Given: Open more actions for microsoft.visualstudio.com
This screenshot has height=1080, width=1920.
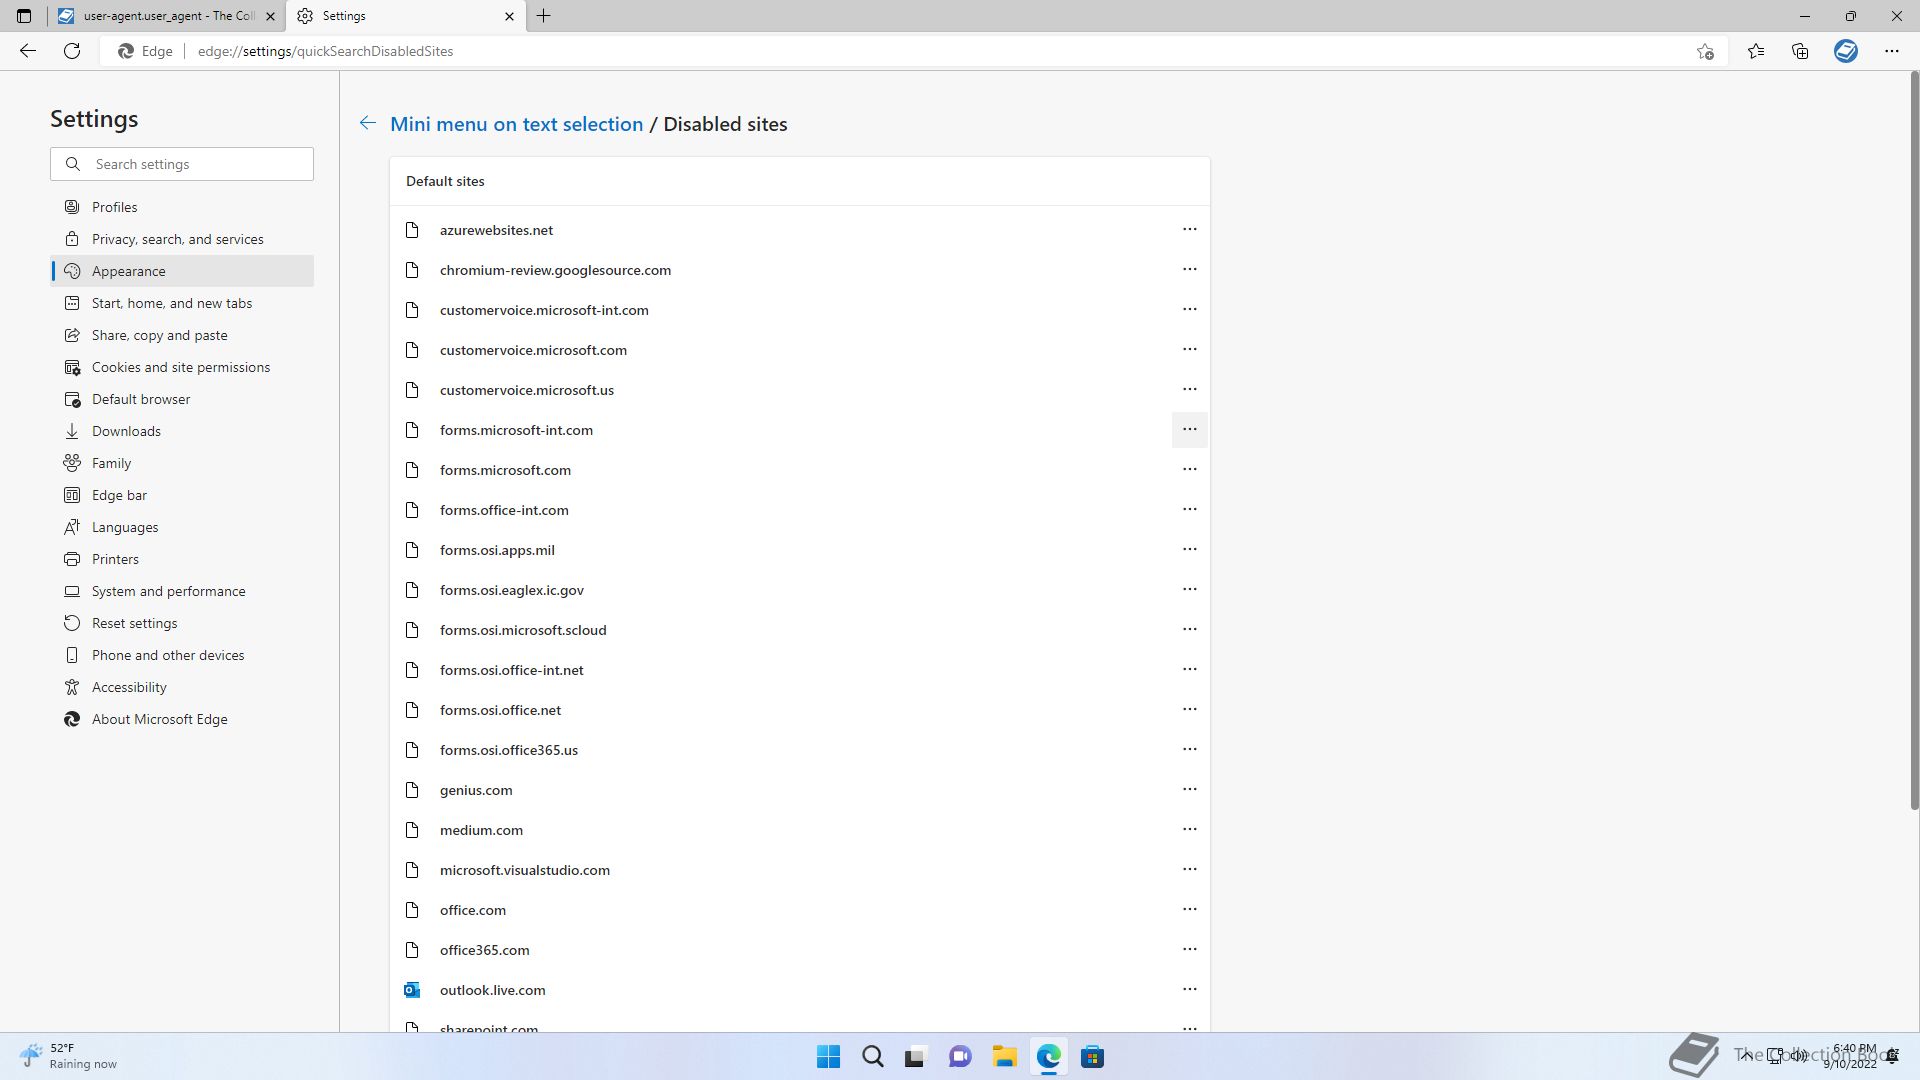Looking at the screenshot, I should [x=1189, y=870].
